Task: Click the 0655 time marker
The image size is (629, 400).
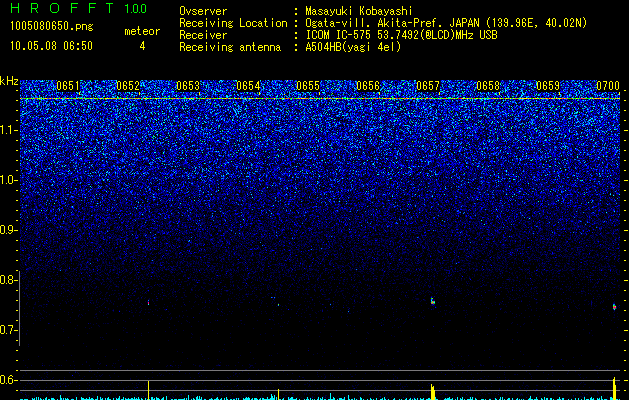Action: [x=308, y=86]
